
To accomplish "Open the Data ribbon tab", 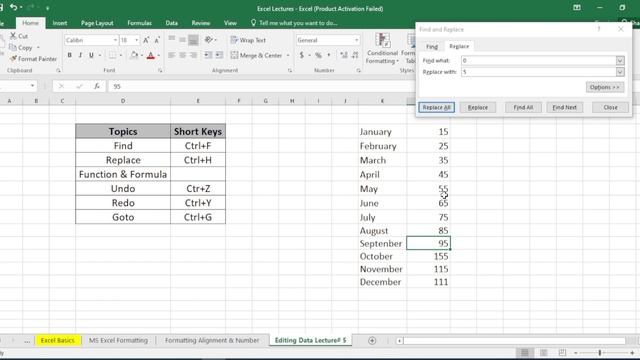I will pos(171,23).
